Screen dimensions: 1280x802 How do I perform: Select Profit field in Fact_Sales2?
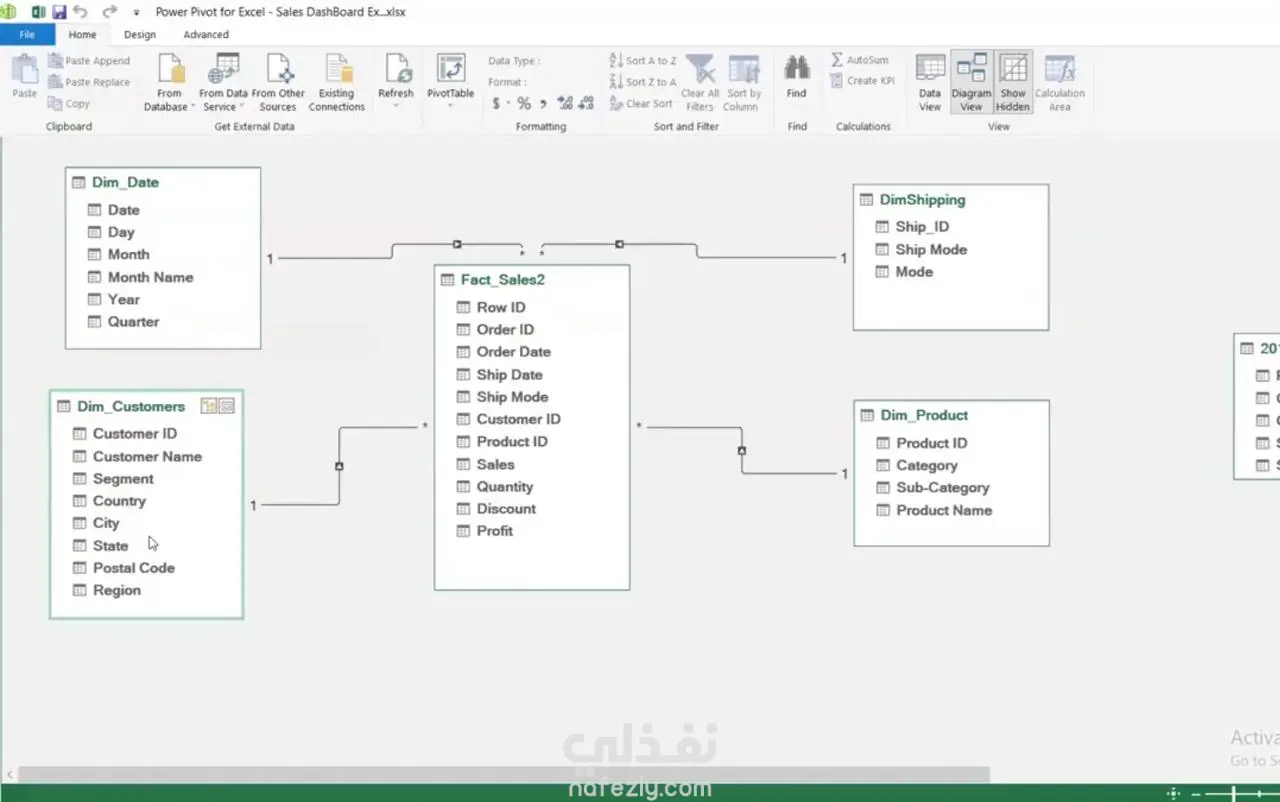(x=494, y=531)
